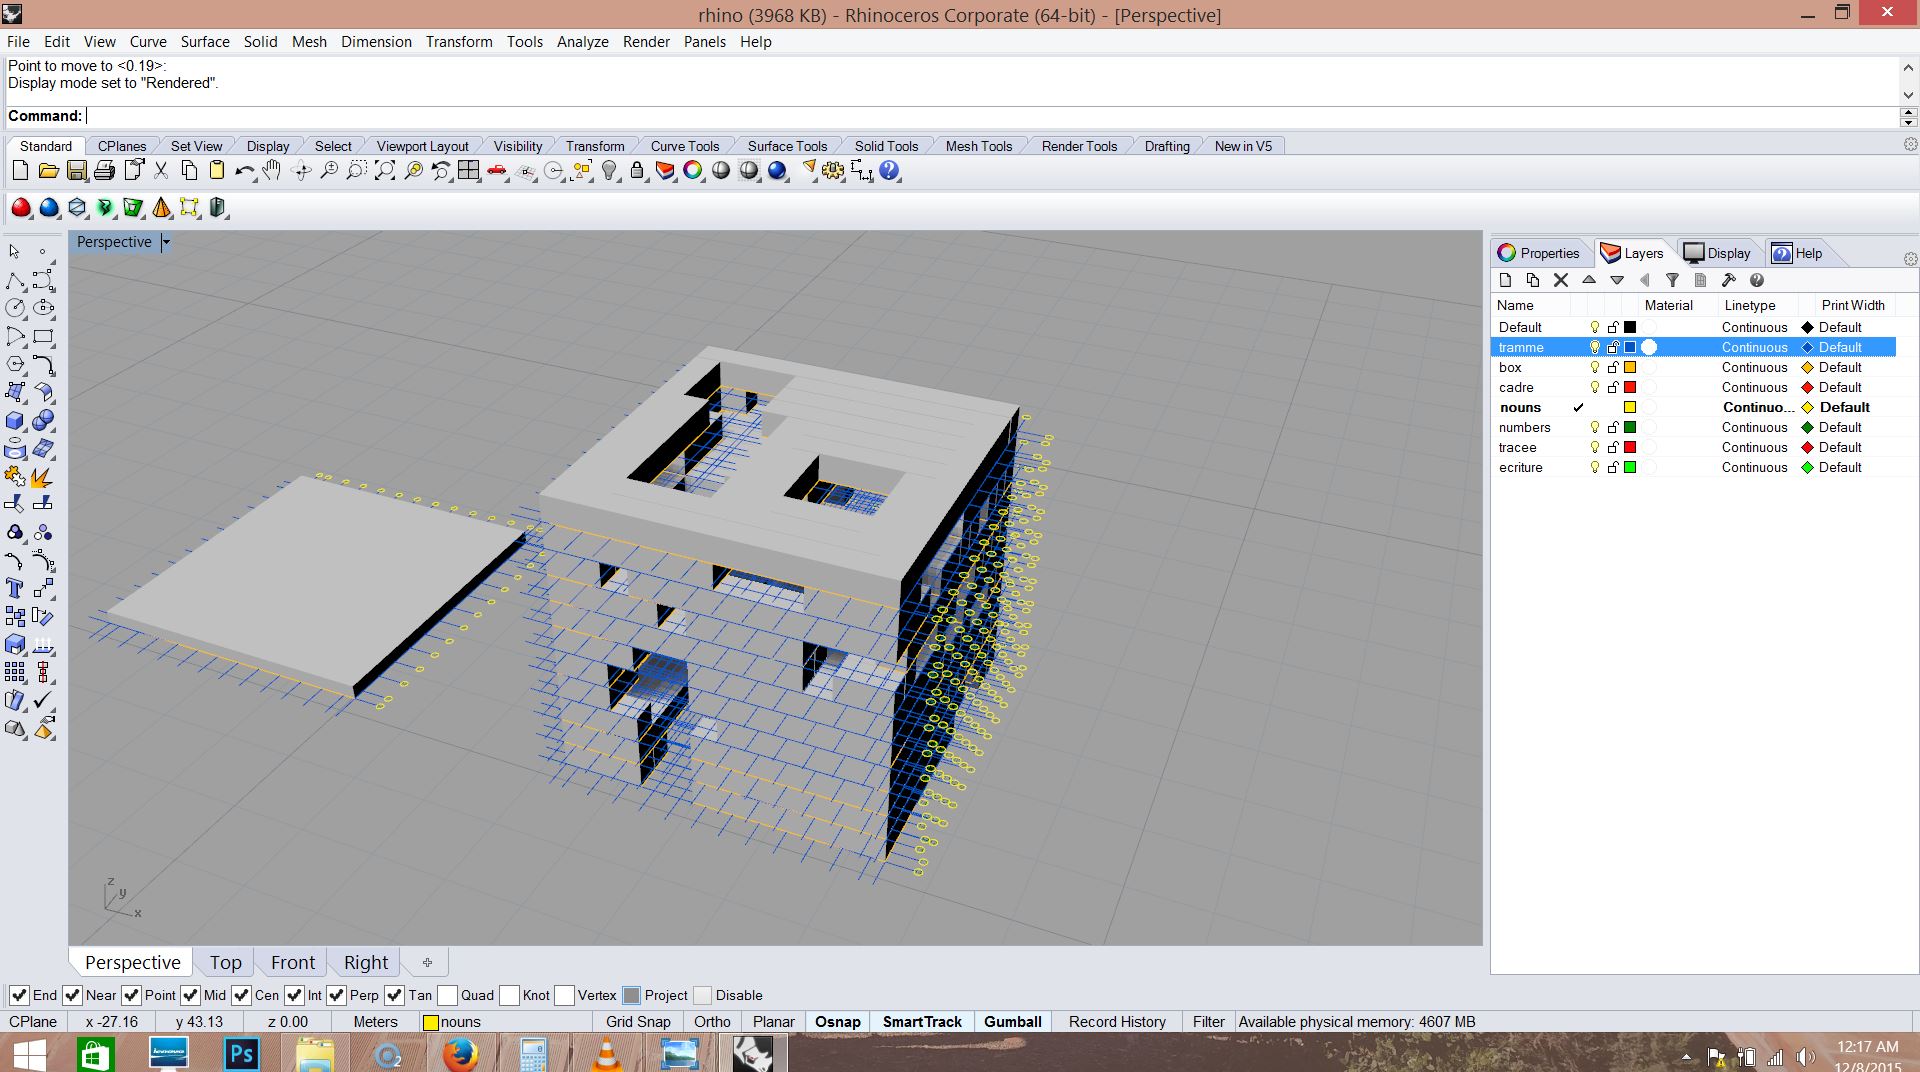Open the Perspective viewport title dropdown
1920x1072 pixels.
point(166,242)
